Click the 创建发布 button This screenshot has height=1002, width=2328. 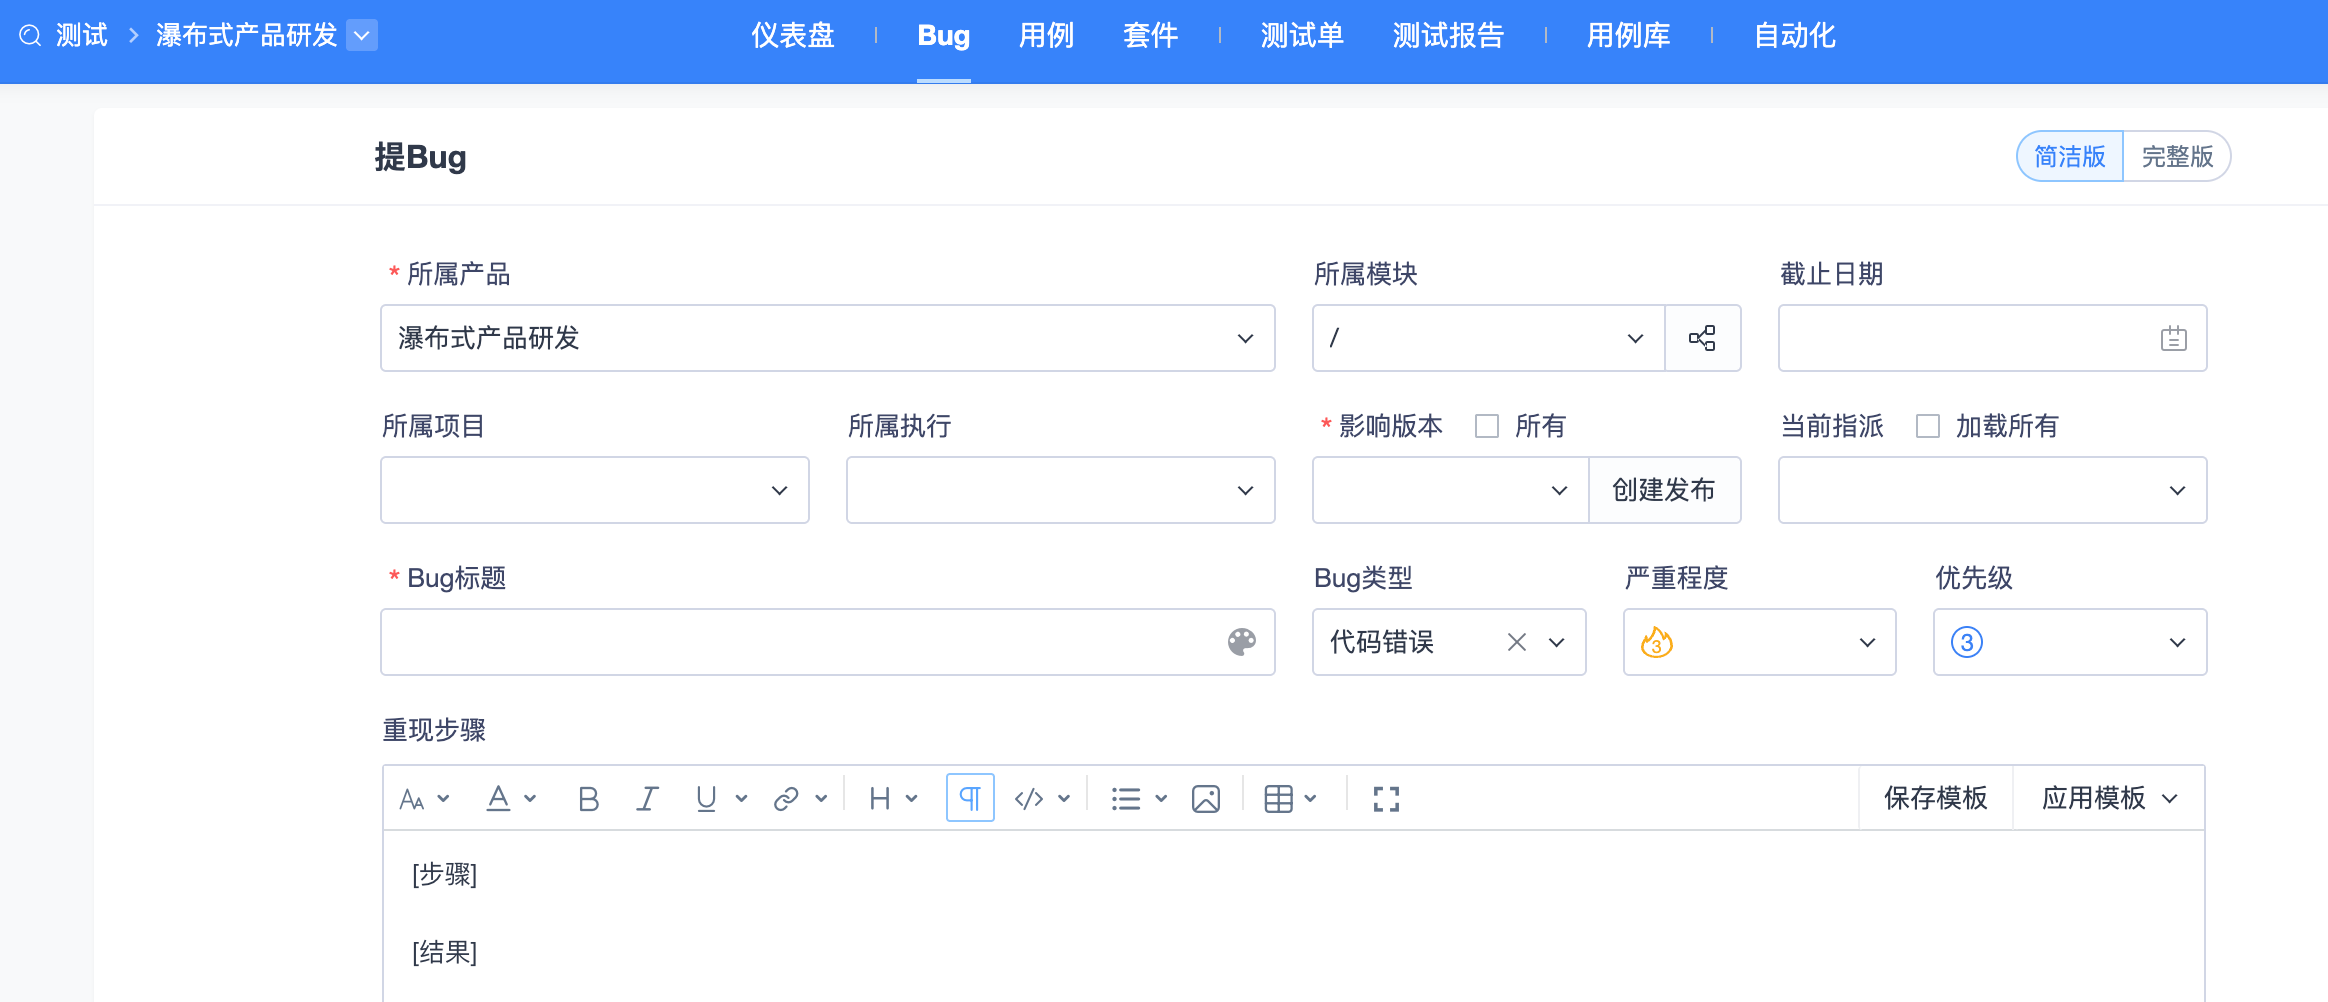click(1664, 490)
